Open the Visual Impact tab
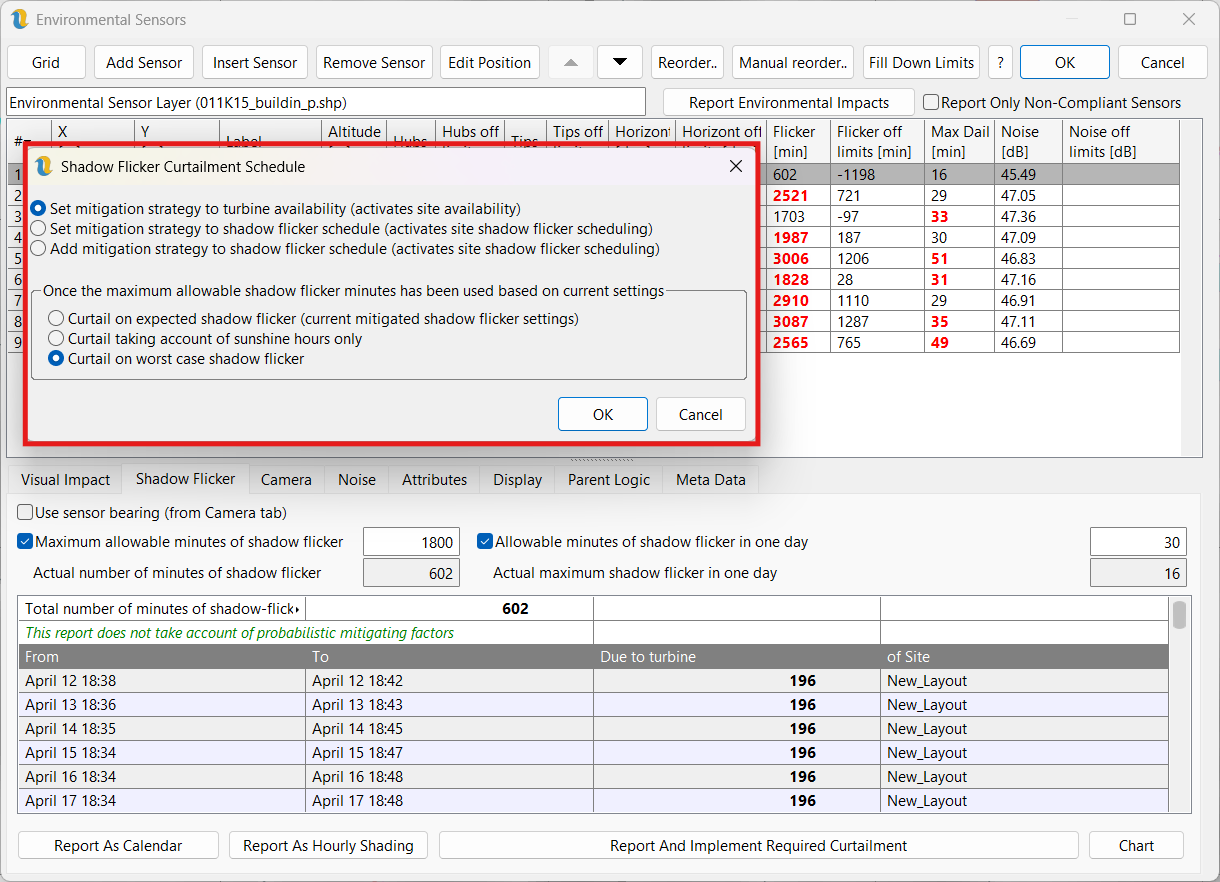1220x882 pixels. click(65, 480)
